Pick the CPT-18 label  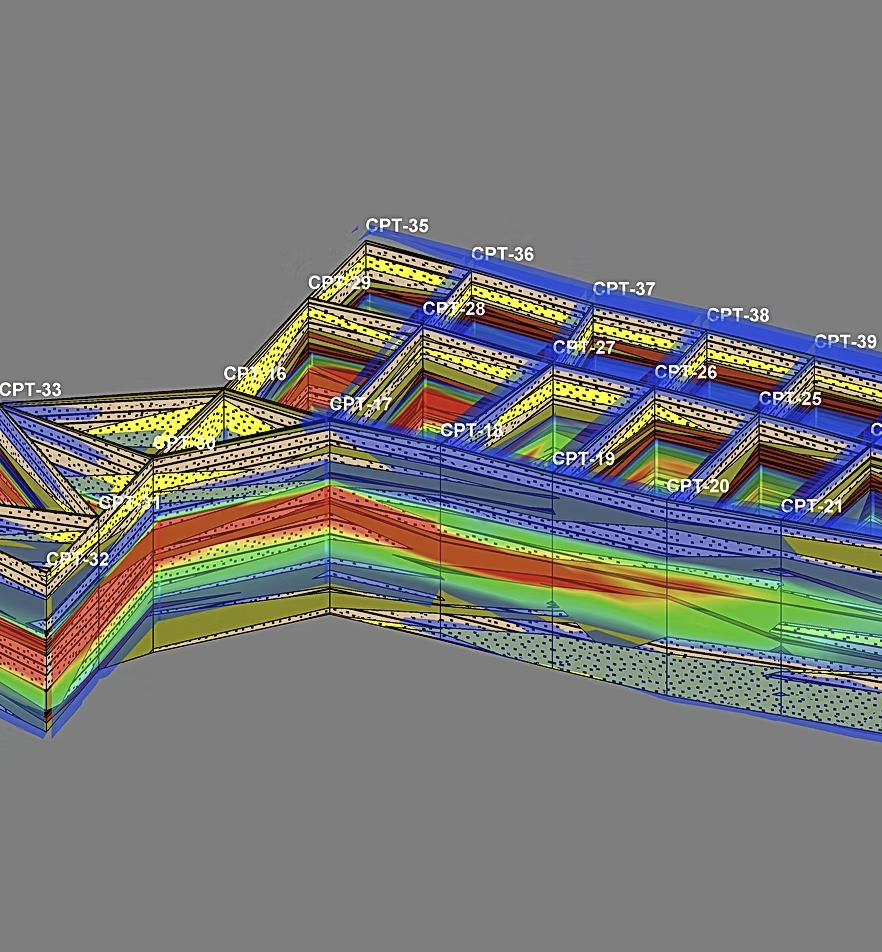[471, 431]
